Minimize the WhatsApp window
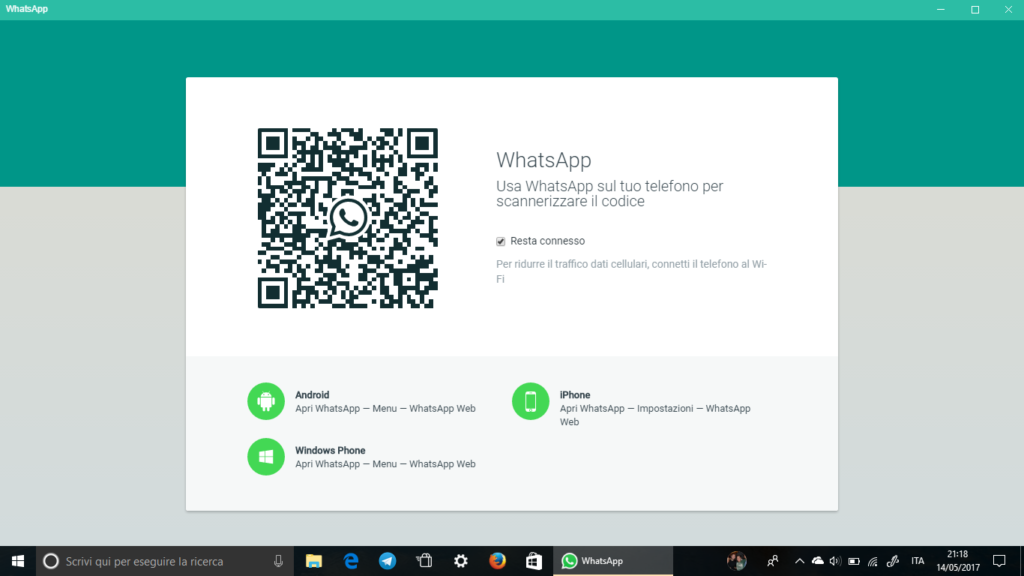The width and height of the screenshot is (1024, 576). [x=940, y=10]
